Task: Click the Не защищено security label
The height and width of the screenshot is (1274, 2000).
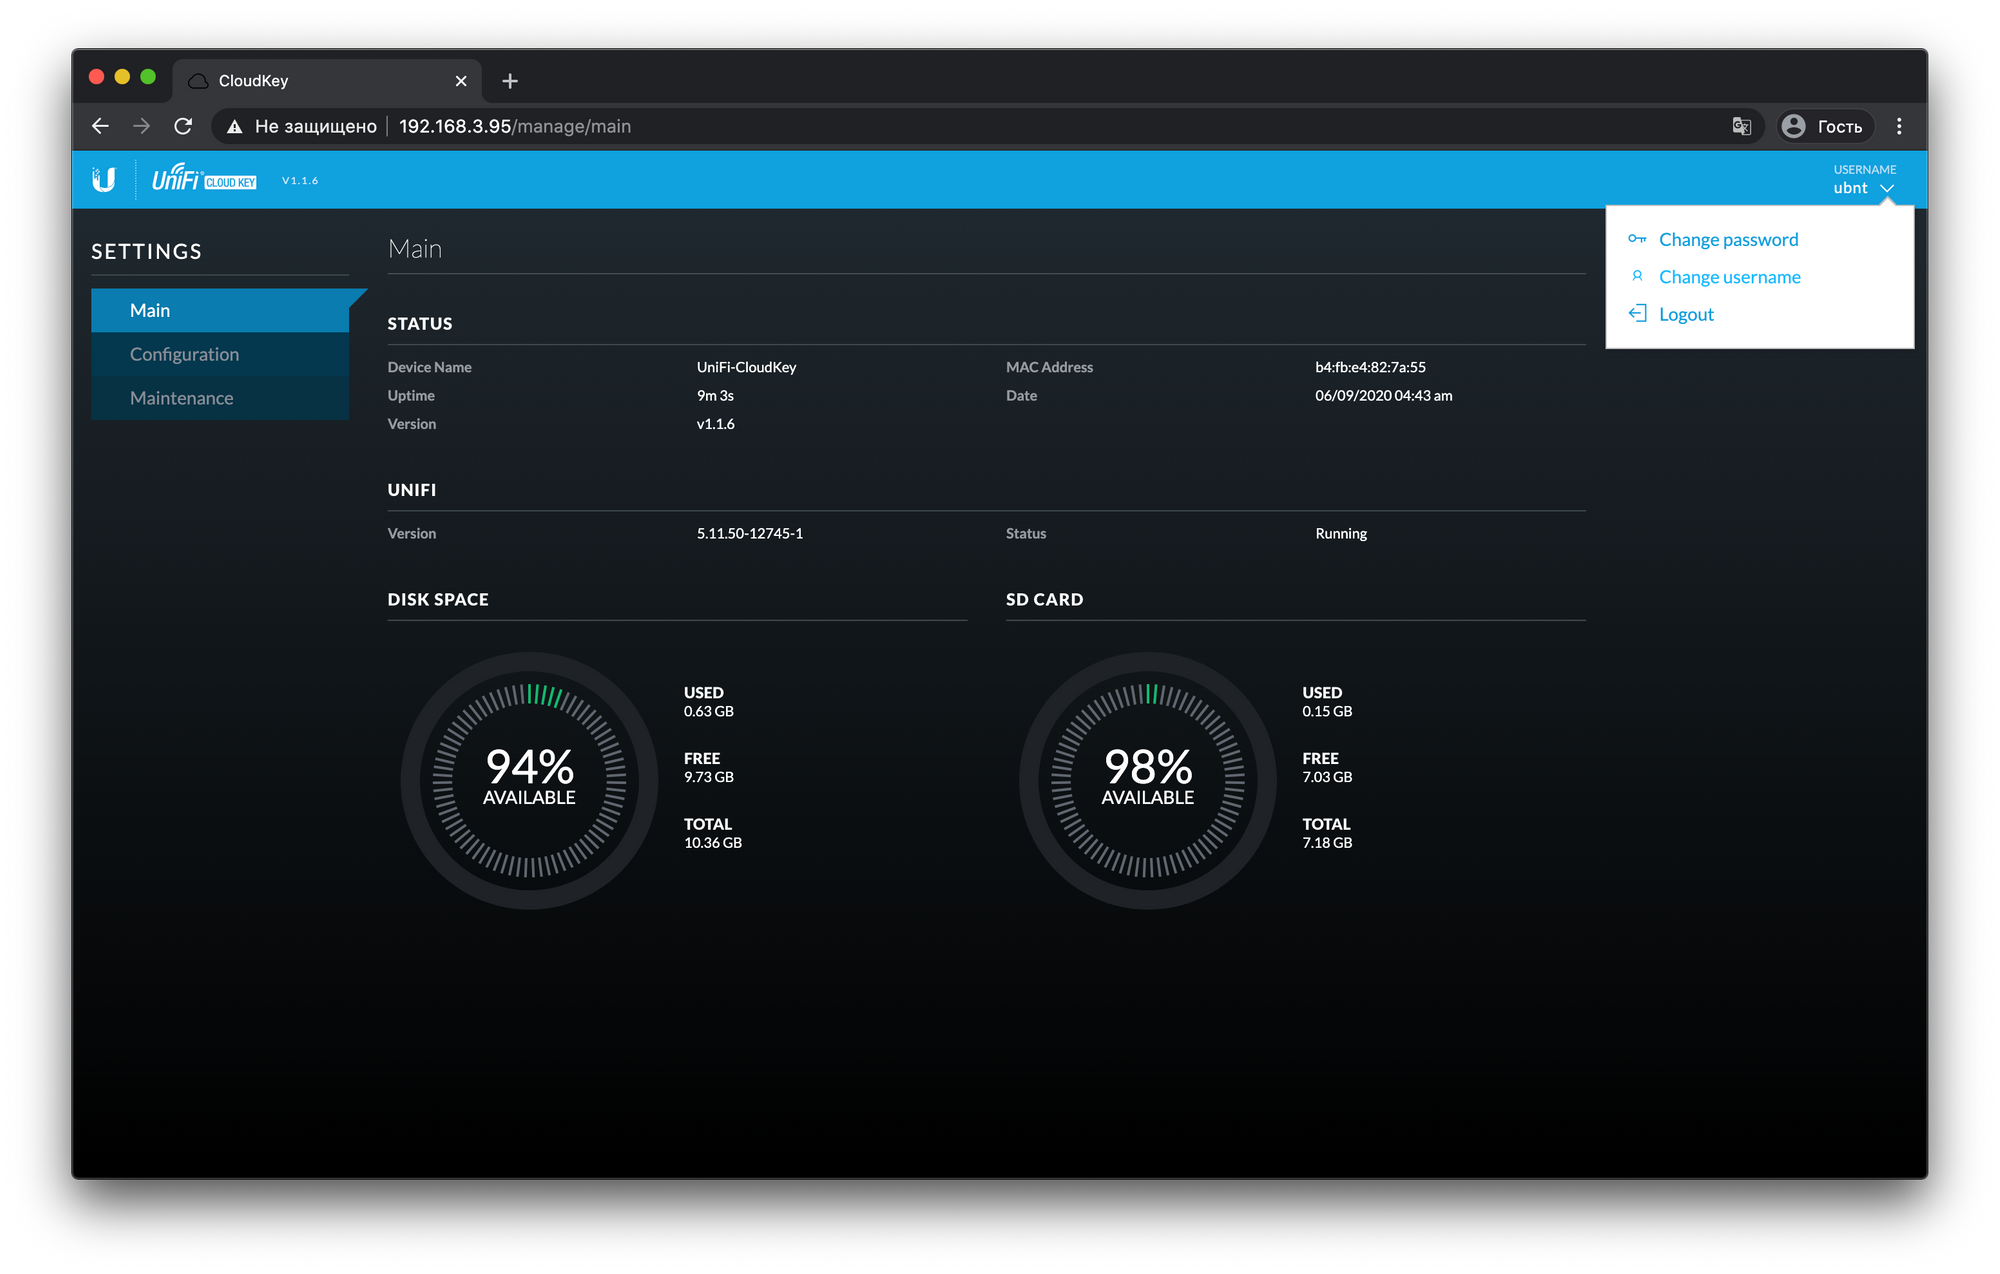Action: (x=316, y=126)
